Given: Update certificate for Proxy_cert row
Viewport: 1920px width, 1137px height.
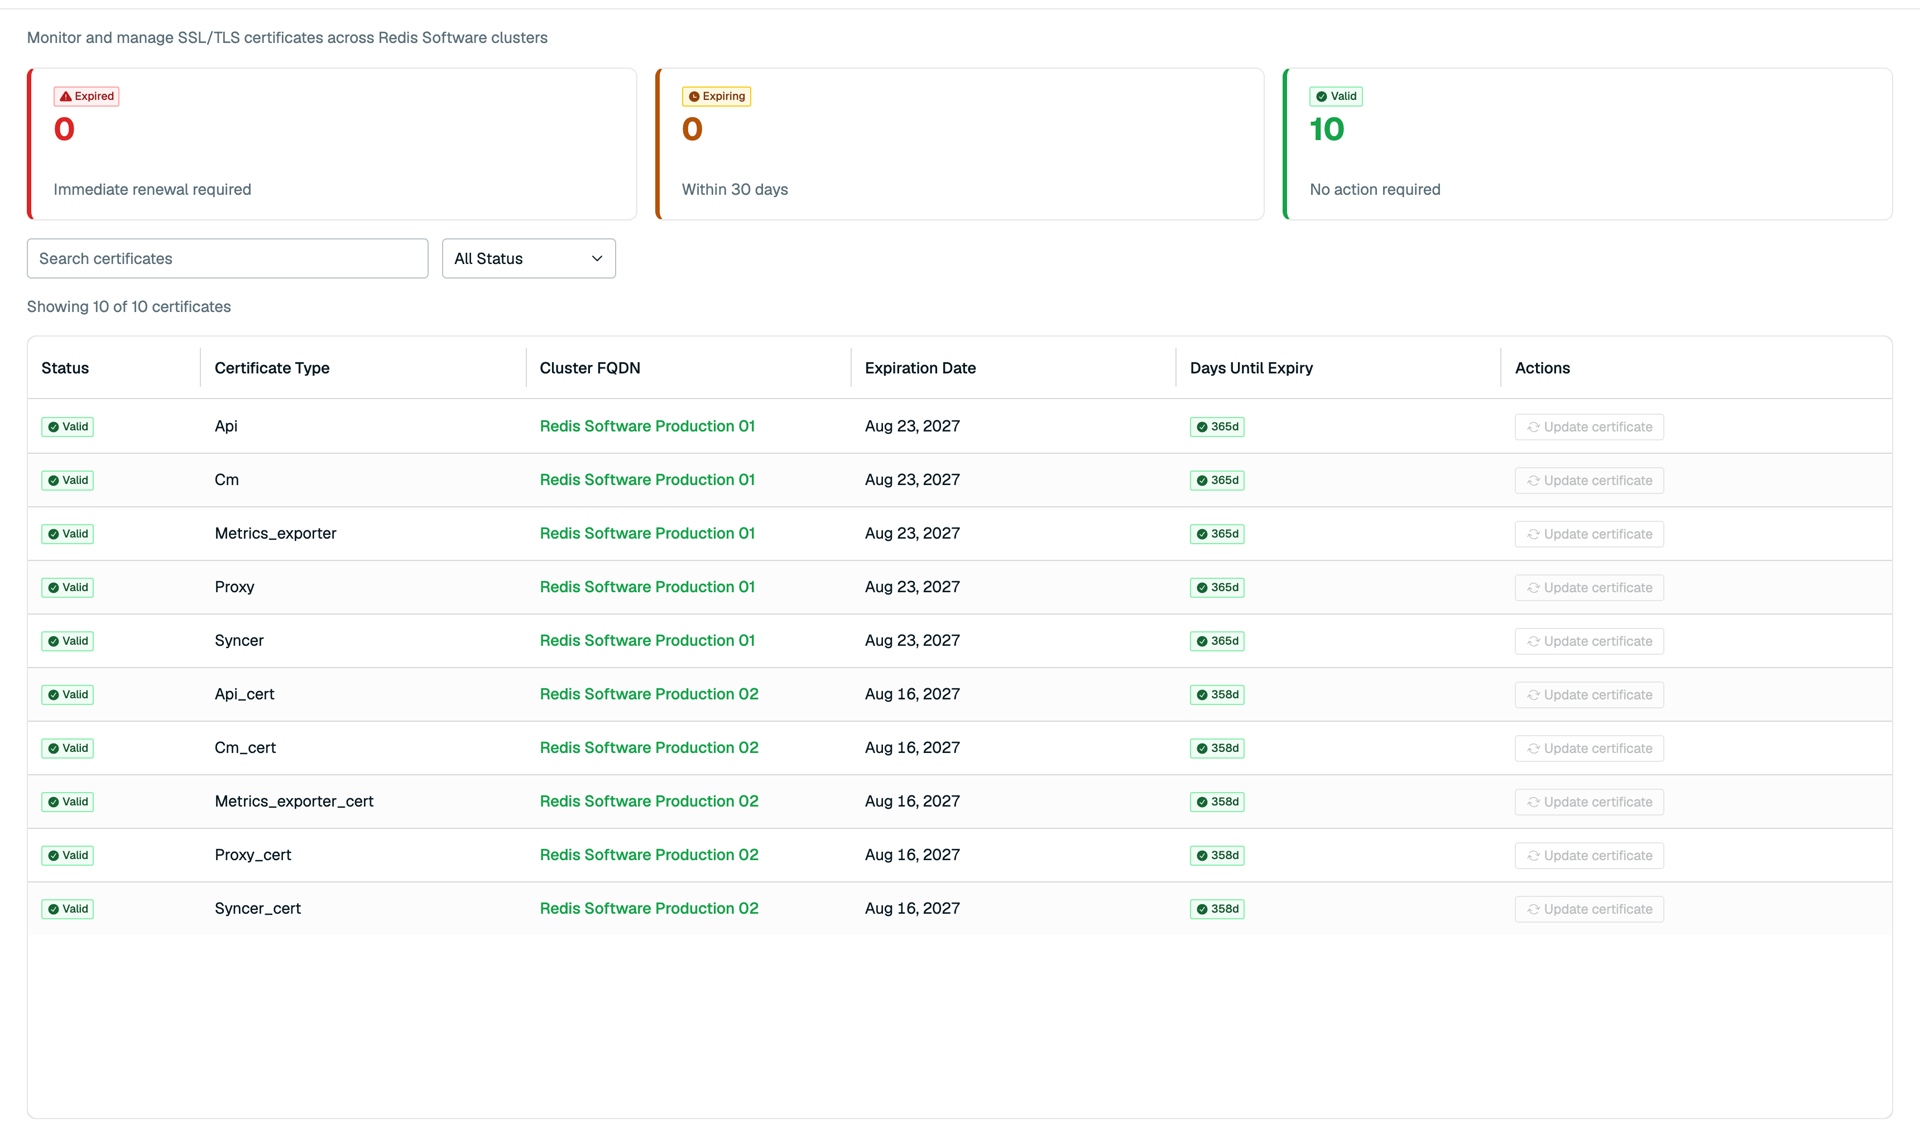Looking at the screenshot, I should (x=1589, y=855).
